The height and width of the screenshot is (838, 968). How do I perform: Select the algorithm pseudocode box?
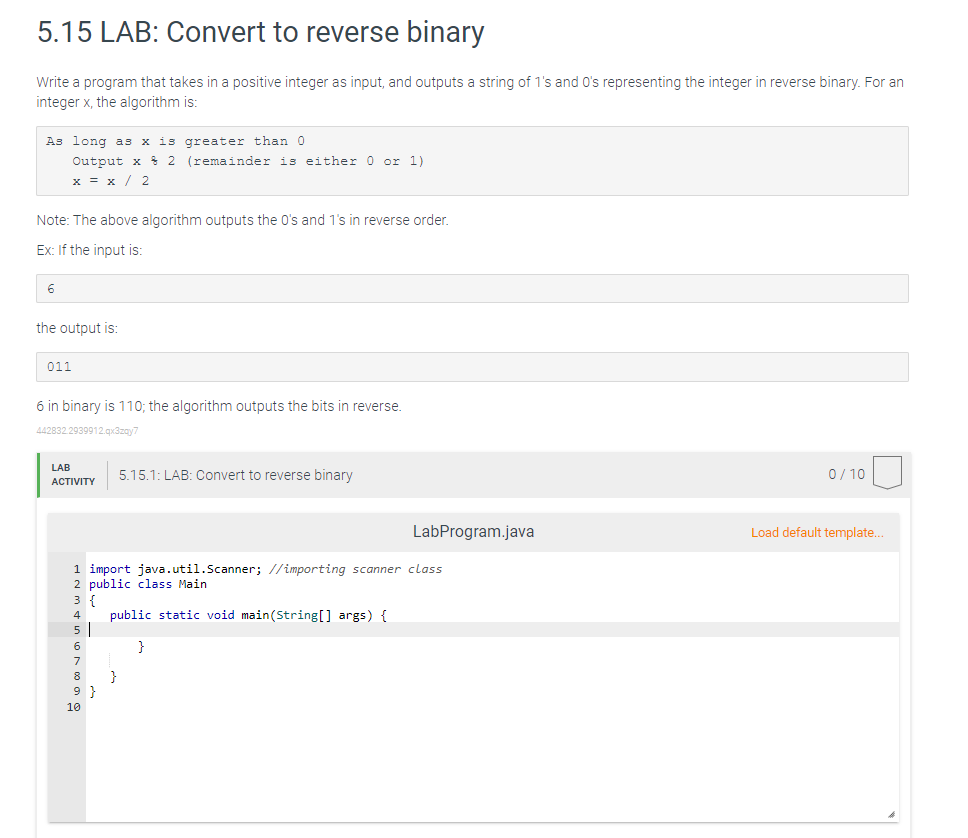[x=473, y=161]
